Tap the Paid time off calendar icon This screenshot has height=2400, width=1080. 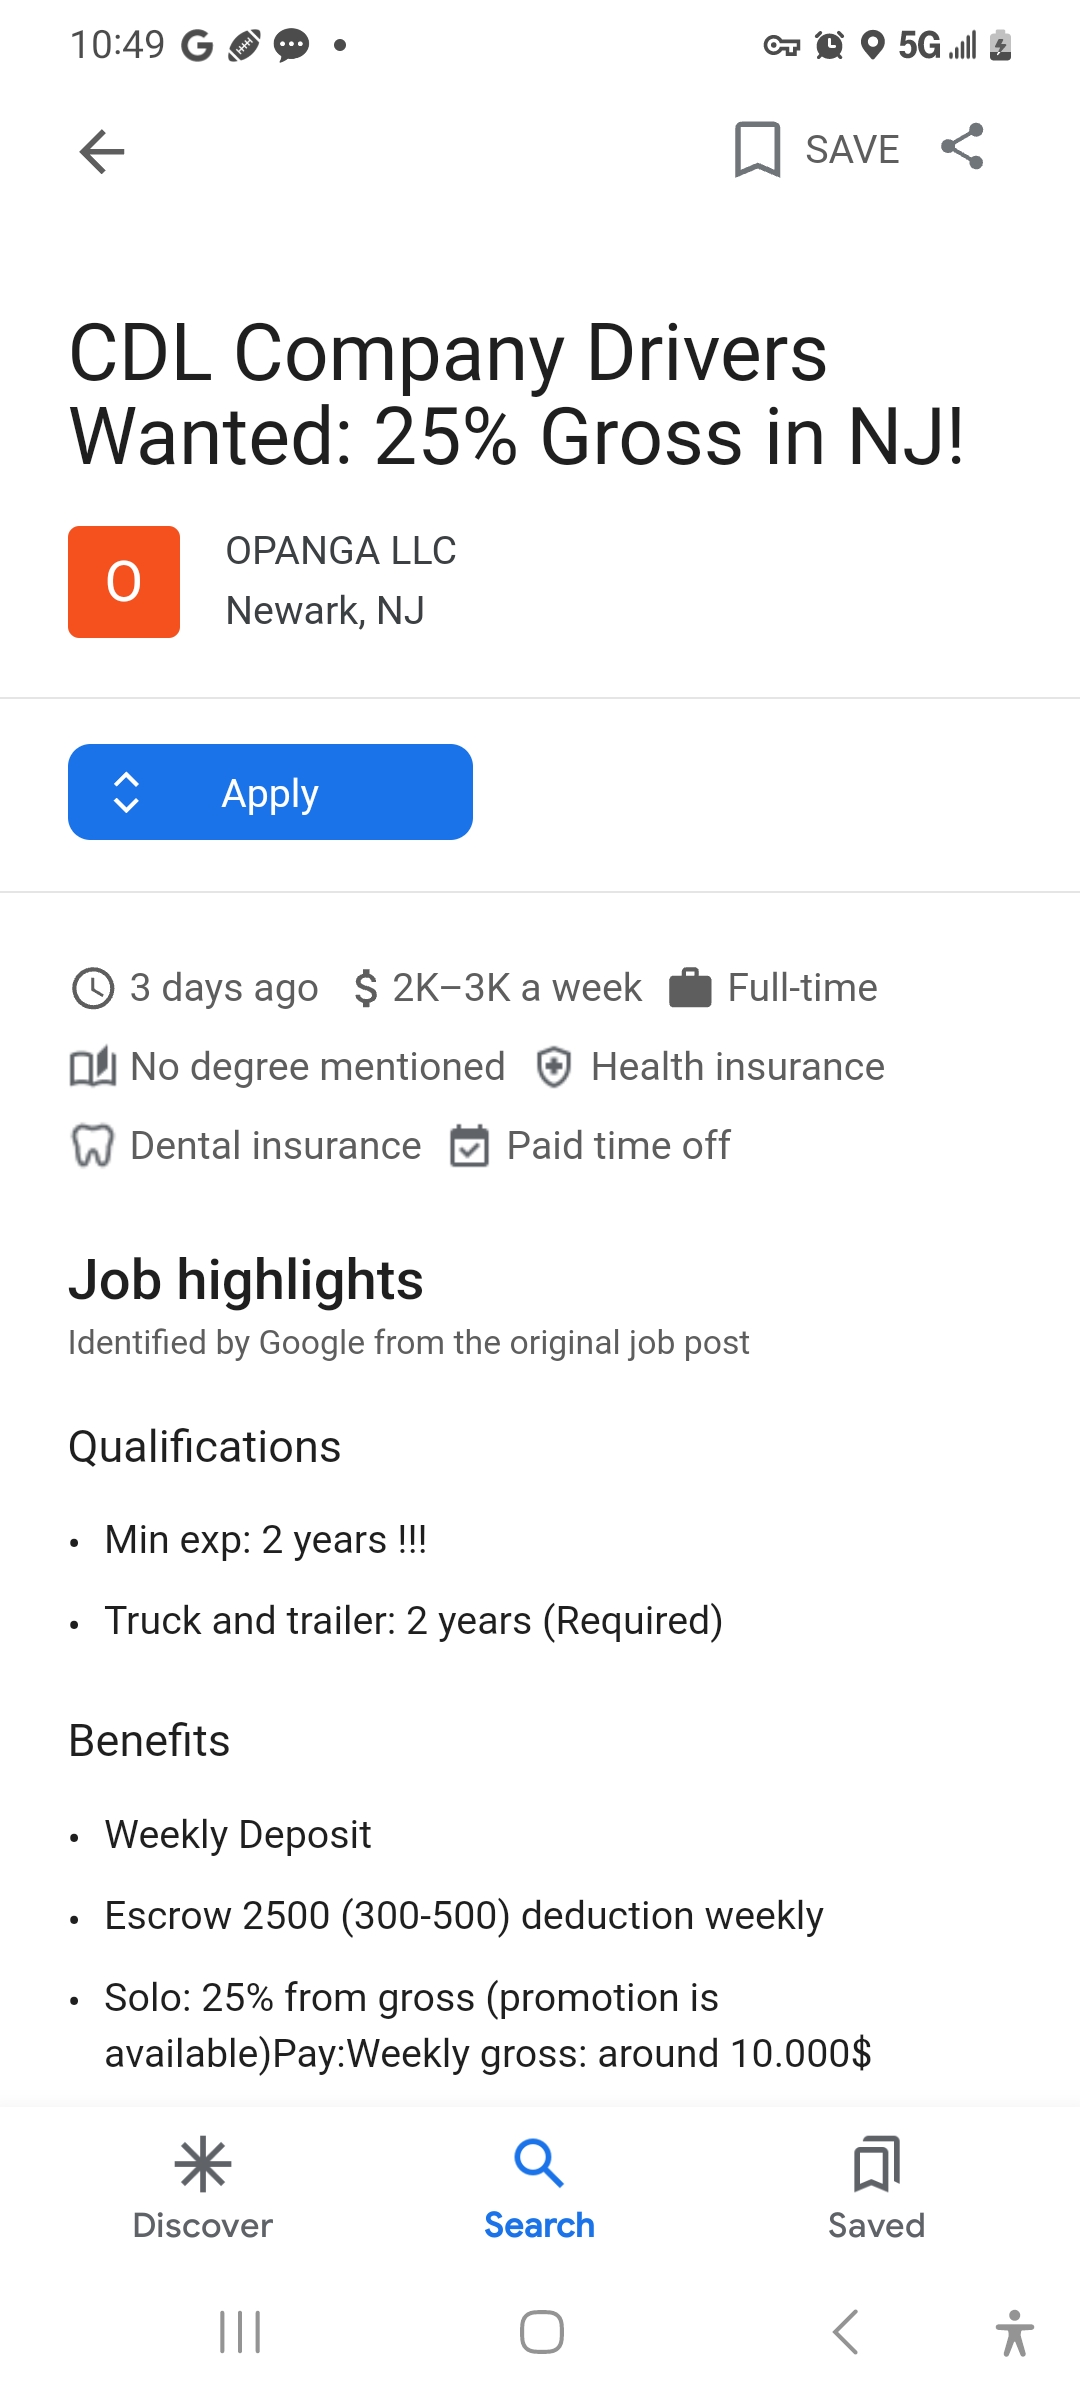(469, 1146)
